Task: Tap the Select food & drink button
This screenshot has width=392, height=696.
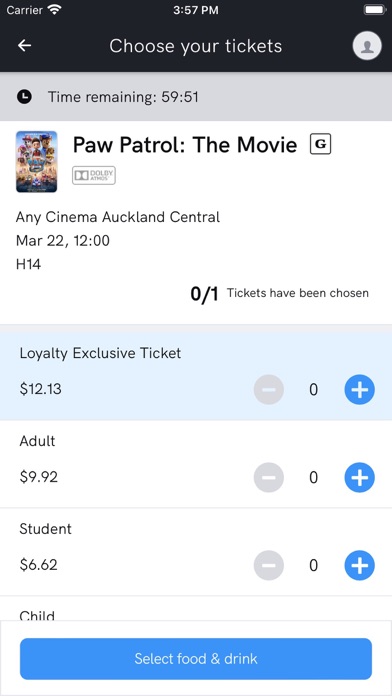Action: click(x=196, y=659)
